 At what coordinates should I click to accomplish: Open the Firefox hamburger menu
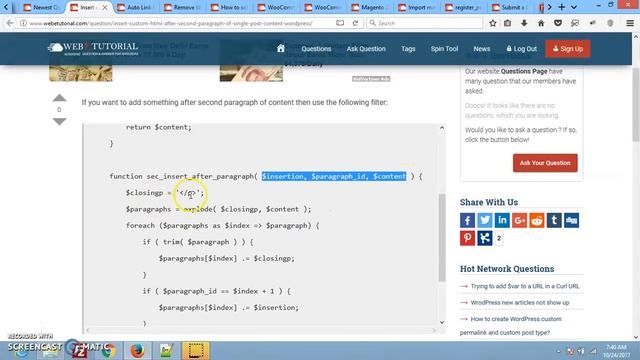[x=630, y=23]
